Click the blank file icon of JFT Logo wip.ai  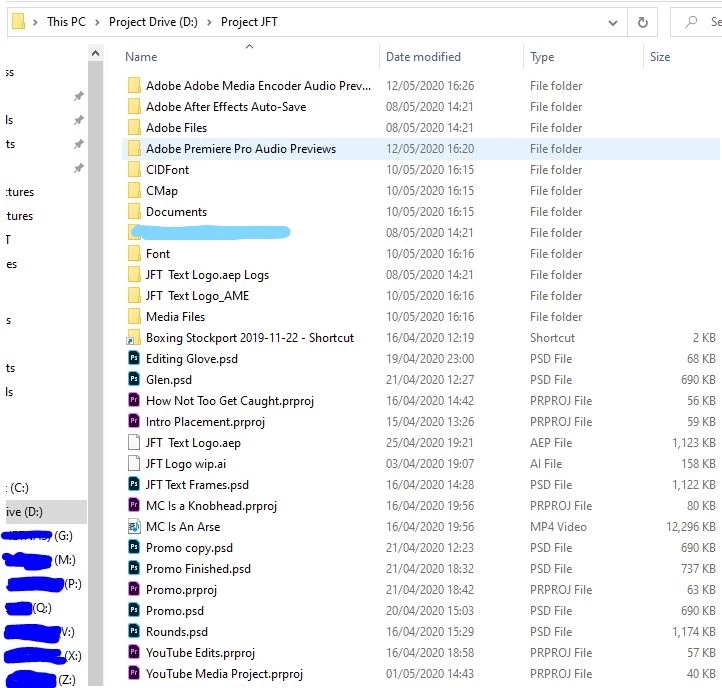[x=134, y=463]
